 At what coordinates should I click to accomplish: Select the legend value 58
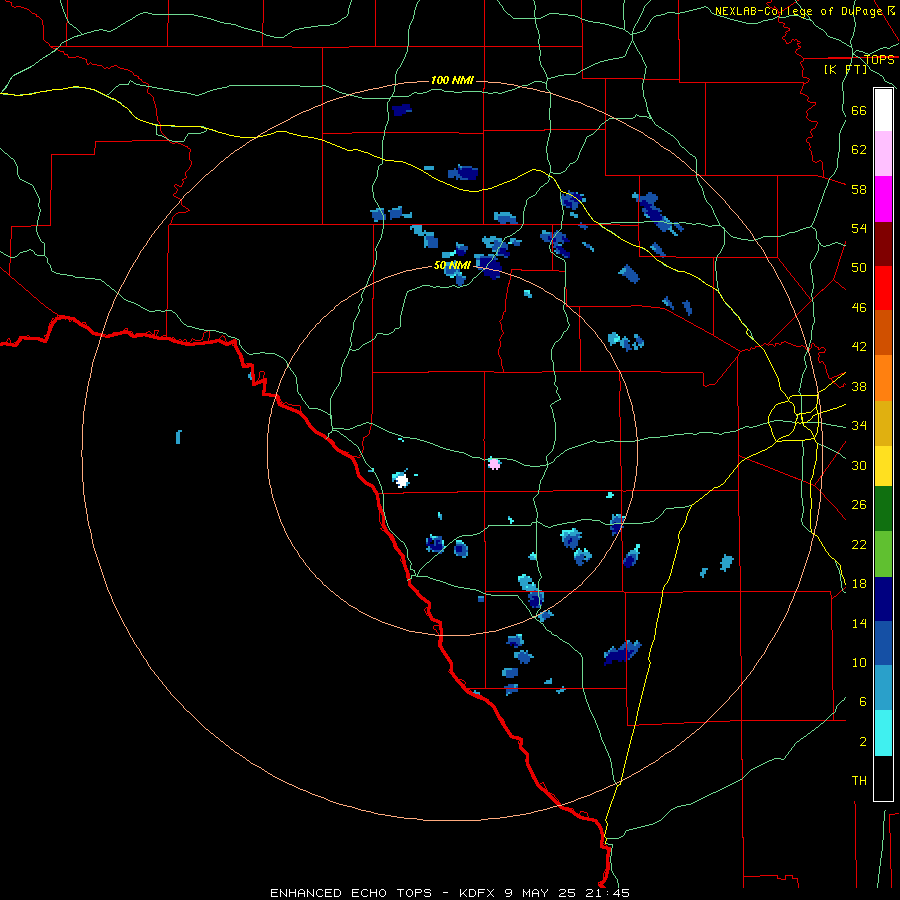click(859, 189)
